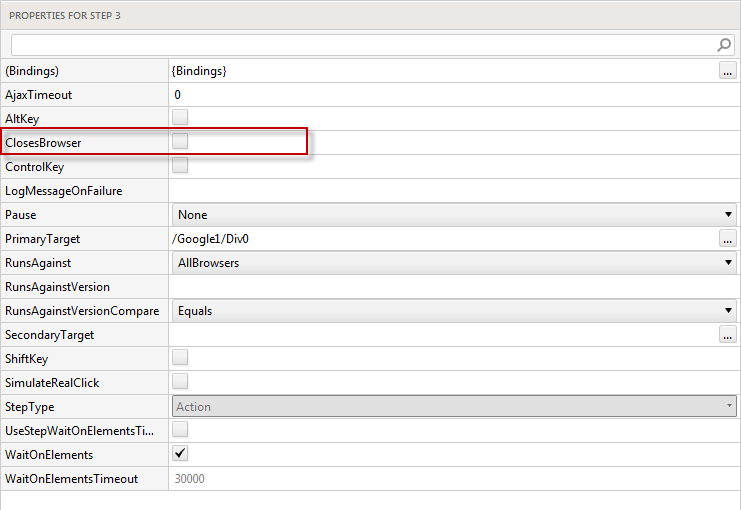
Task: Click the disabled StepType dropdown
Action: point(454,407)
